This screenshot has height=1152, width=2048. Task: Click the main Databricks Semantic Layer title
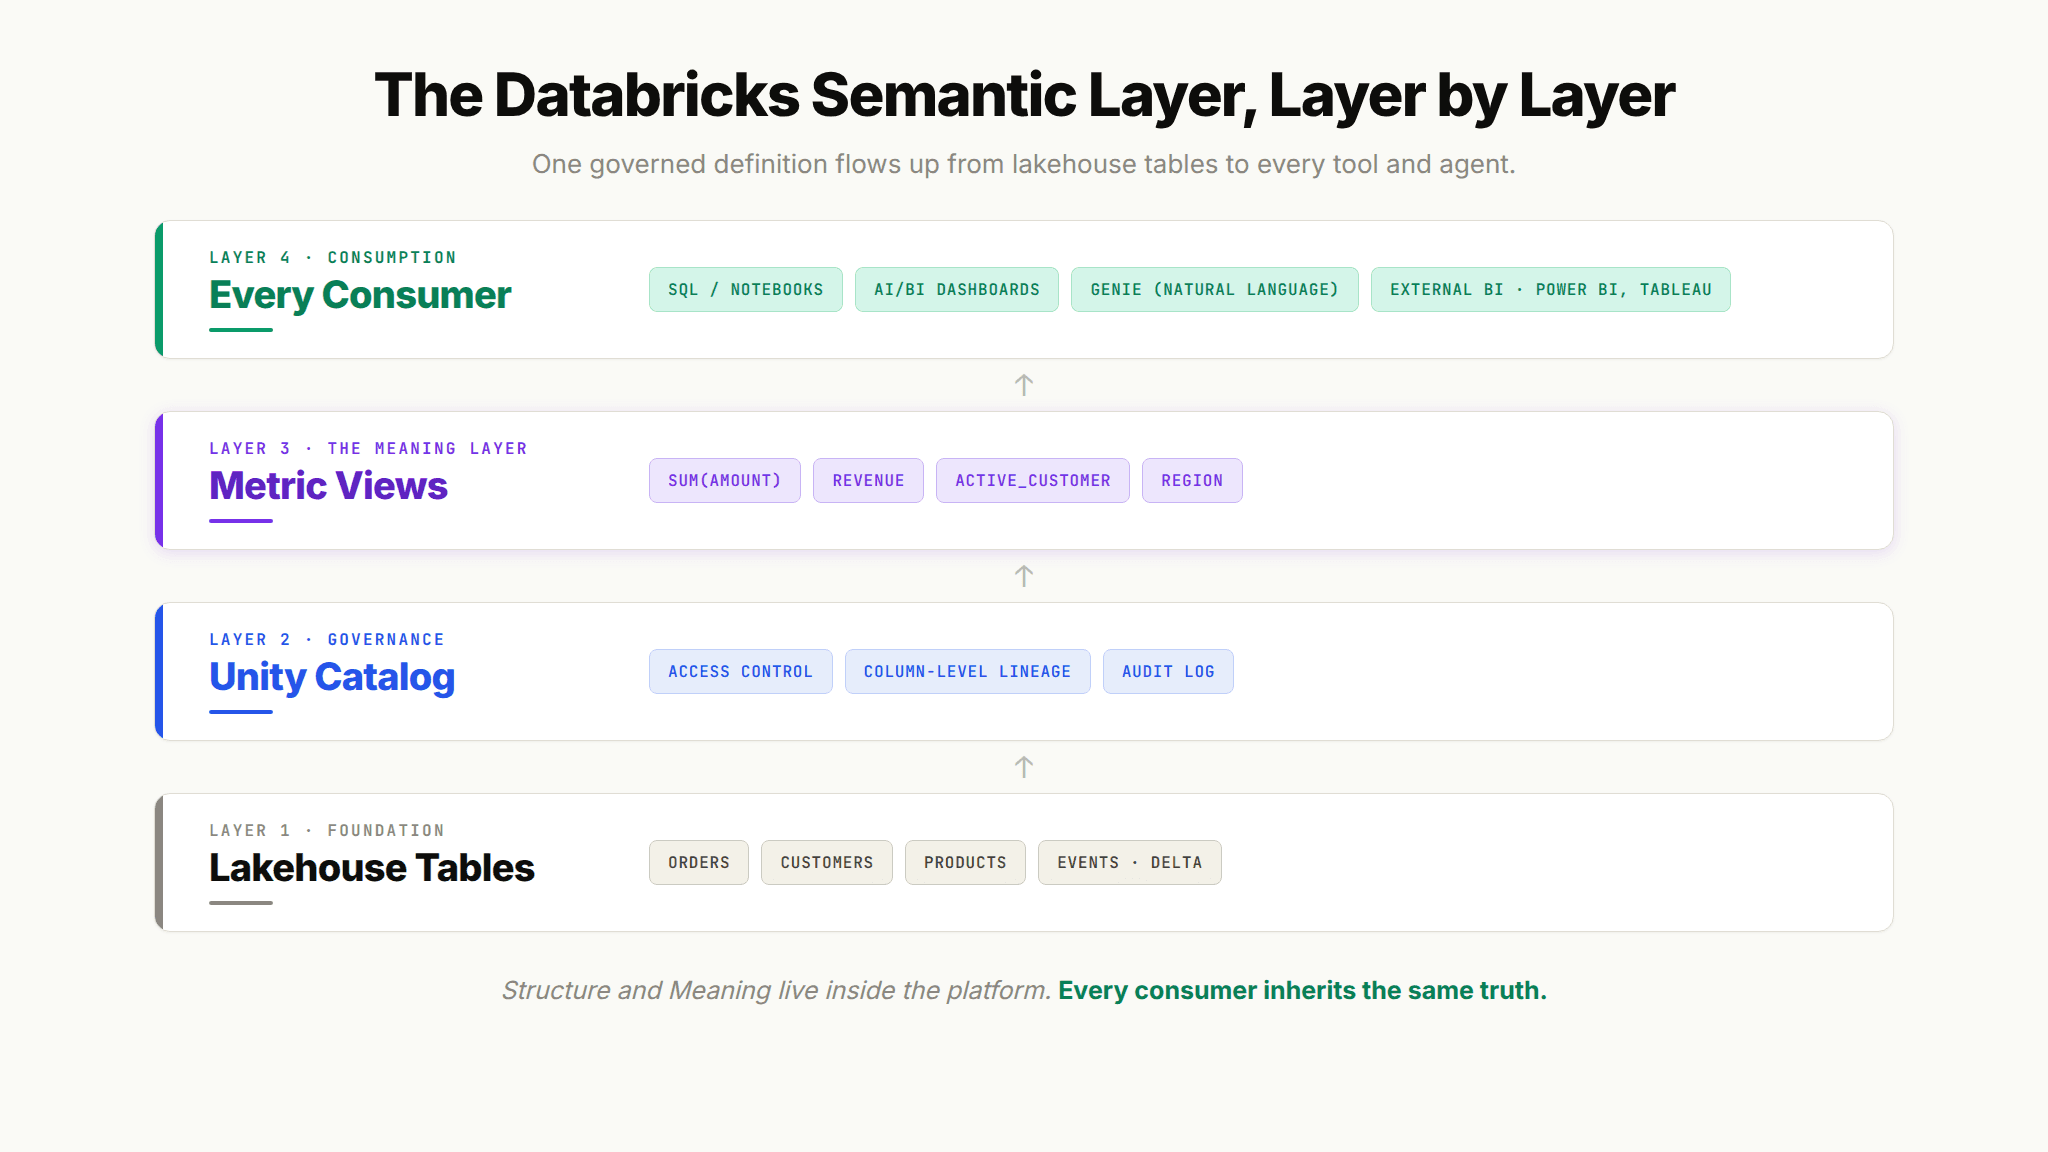[x=1024, y=96]
